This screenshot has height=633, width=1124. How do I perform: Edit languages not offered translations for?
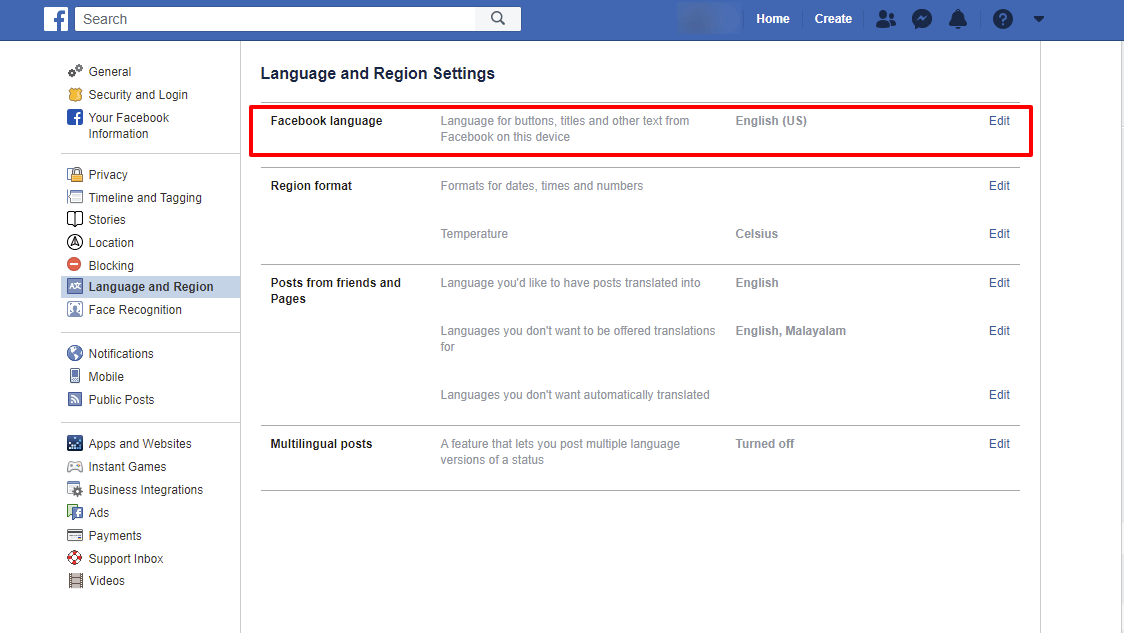(999, 330)
